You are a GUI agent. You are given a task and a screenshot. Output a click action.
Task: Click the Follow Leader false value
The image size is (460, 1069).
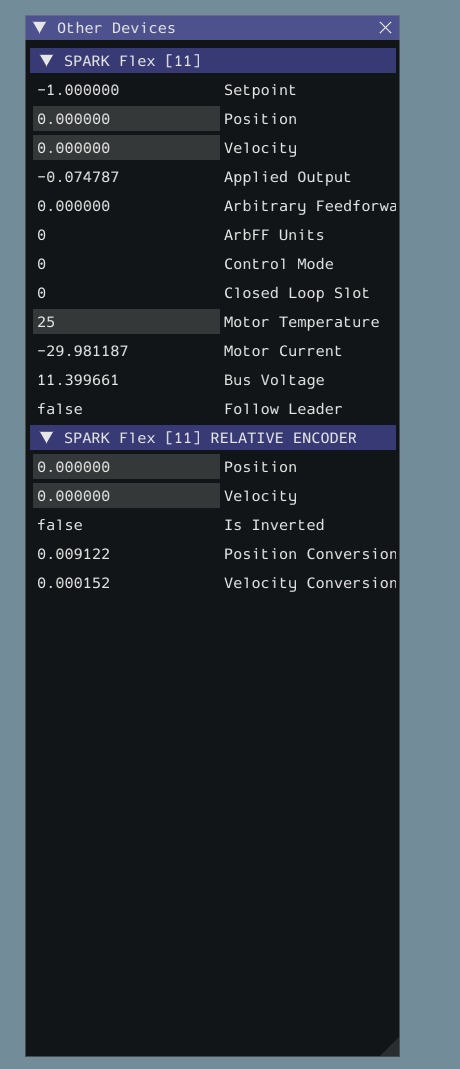point(60,409)
